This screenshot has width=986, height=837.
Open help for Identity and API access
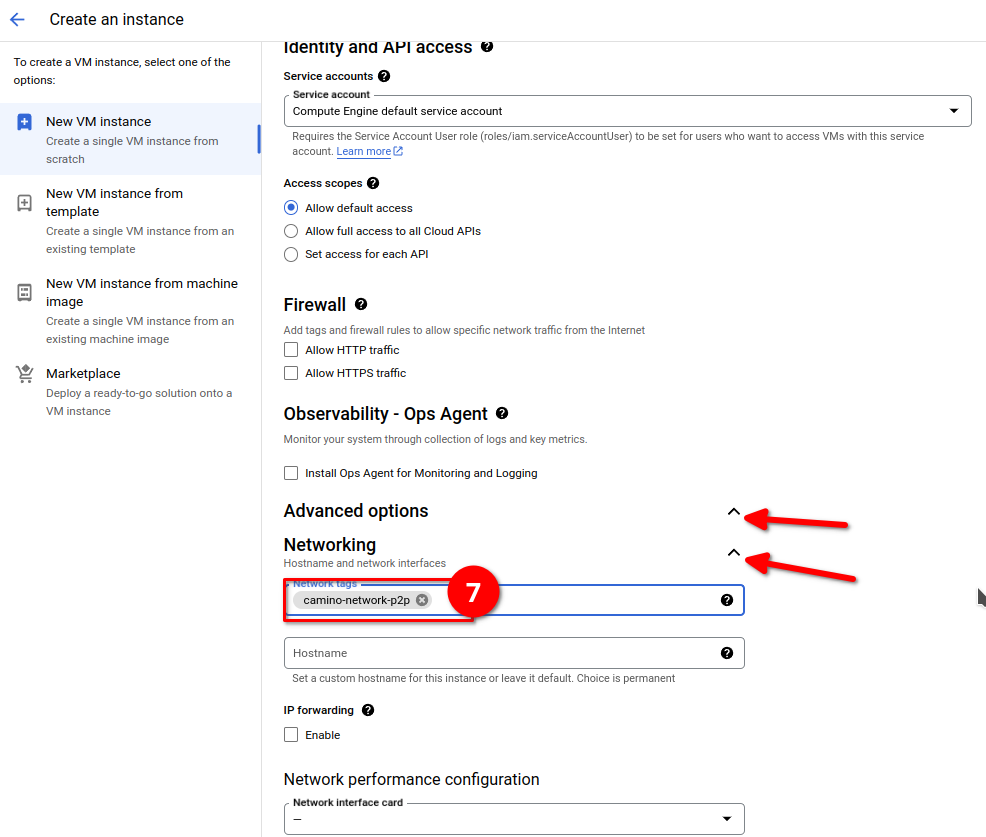click(487, 46)
